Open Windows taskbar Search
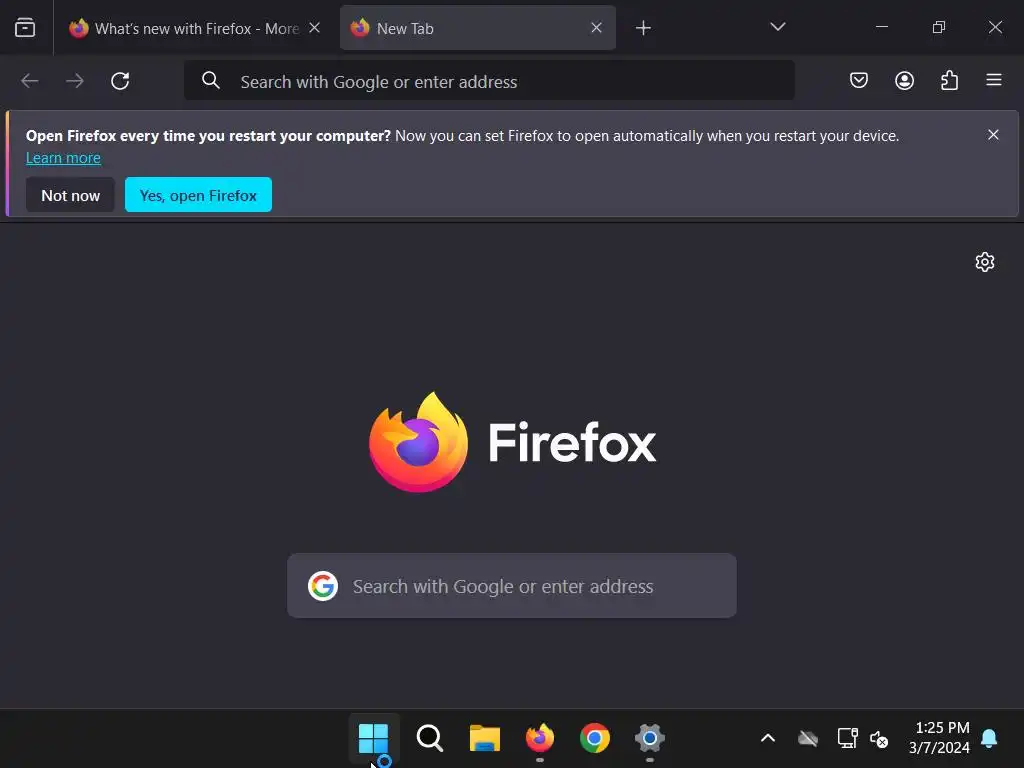Screen dimensions: 1024x768 [429, 738]
